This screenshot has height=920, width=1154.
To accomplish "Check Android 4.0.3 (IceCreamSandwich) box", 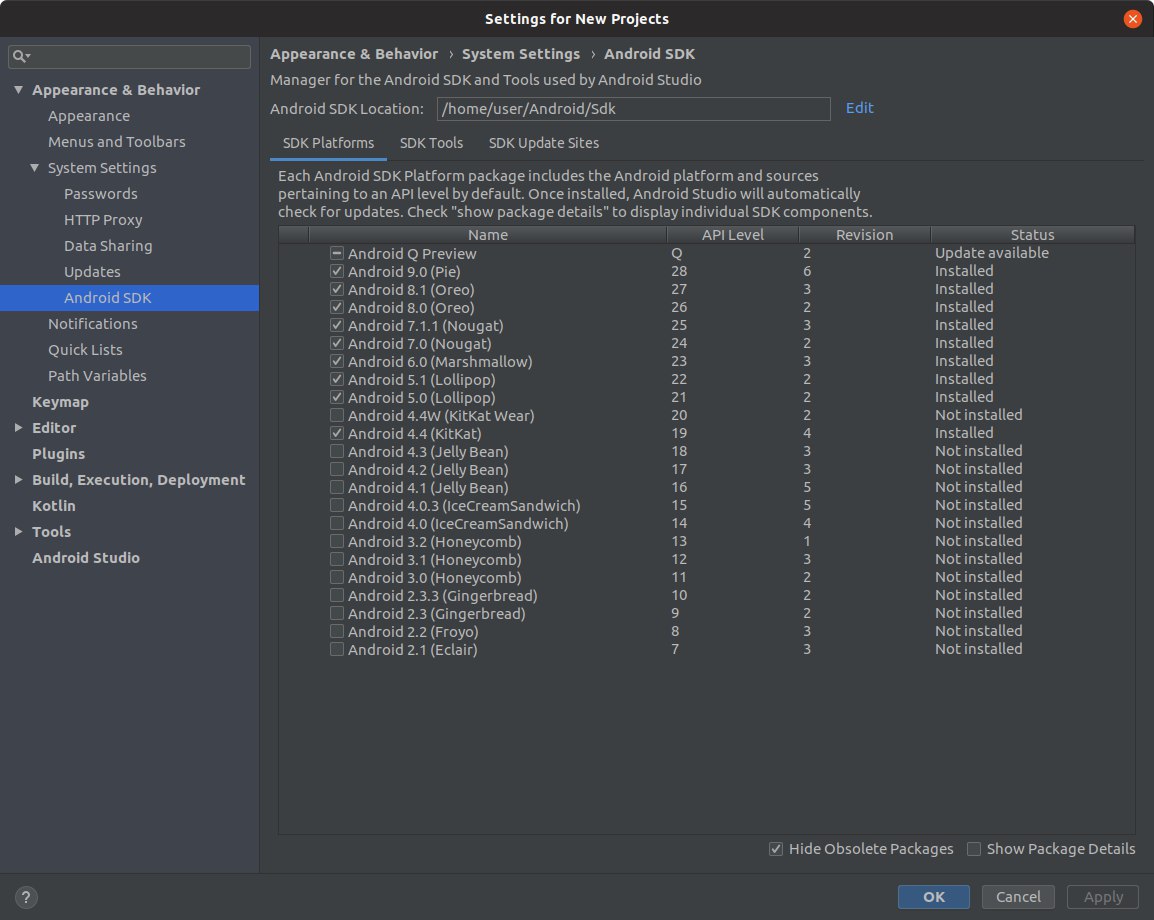I will pos(336,505).
